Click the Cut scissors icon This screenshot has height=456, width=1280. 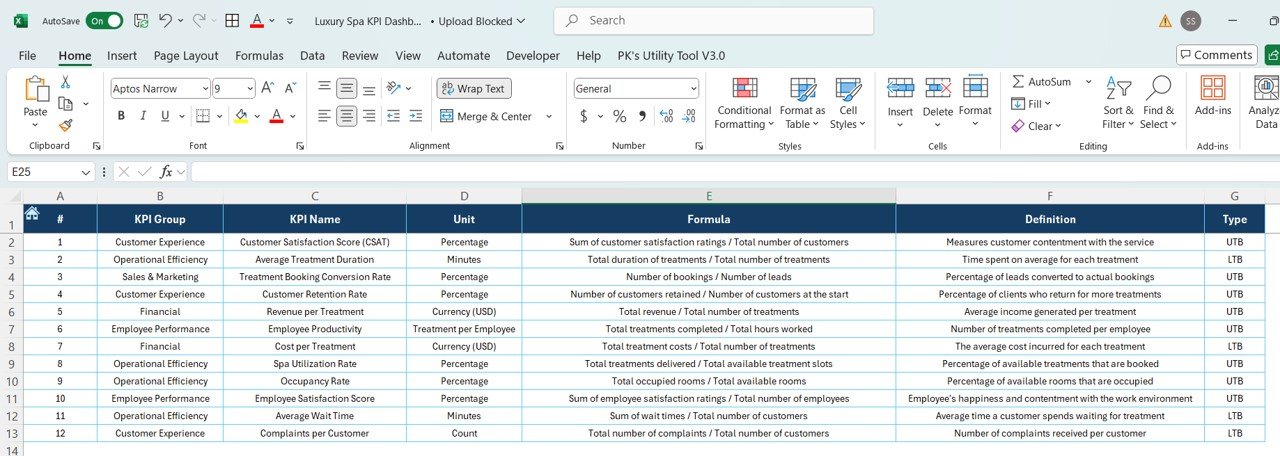point(66,82)
